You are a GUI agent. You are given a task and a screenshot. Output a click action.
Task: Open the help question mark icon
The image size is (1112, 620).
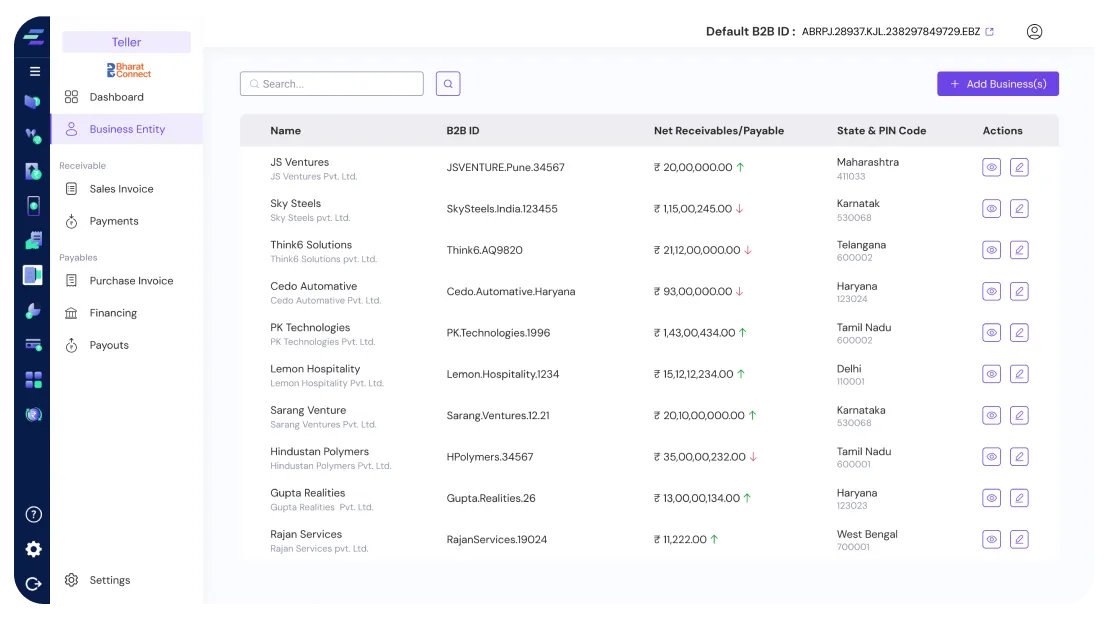pos(33,514)
